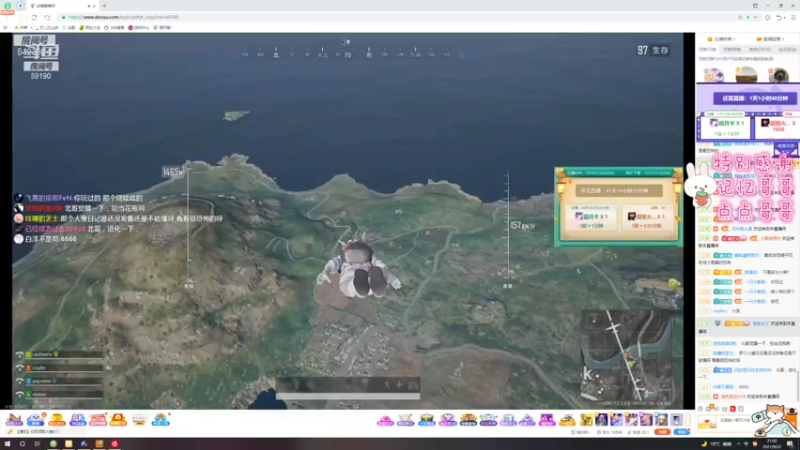The width and height of the screenshot is (800, 450).
Task: Click the purple countdown banner in sidebar
Action: coord(754,98)
